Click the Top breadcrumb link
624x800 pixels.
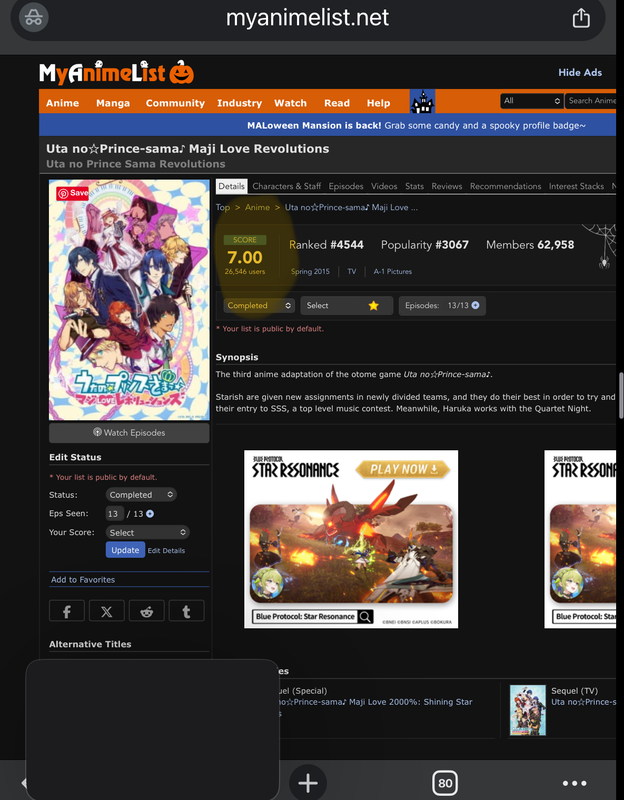tap(222, 207)
